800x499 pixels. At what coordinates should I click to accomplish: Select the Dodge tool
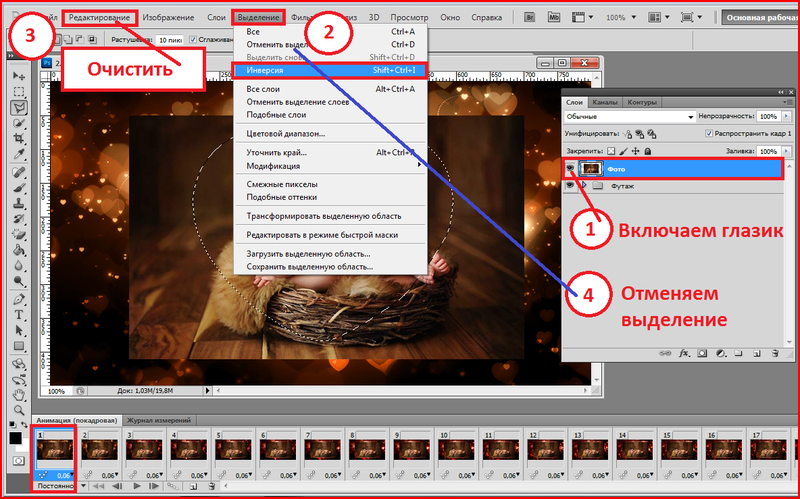19,282
